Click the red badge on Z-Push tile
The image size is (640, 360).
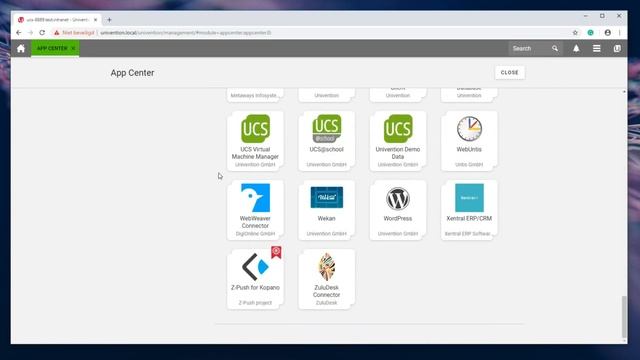[276, 252]
